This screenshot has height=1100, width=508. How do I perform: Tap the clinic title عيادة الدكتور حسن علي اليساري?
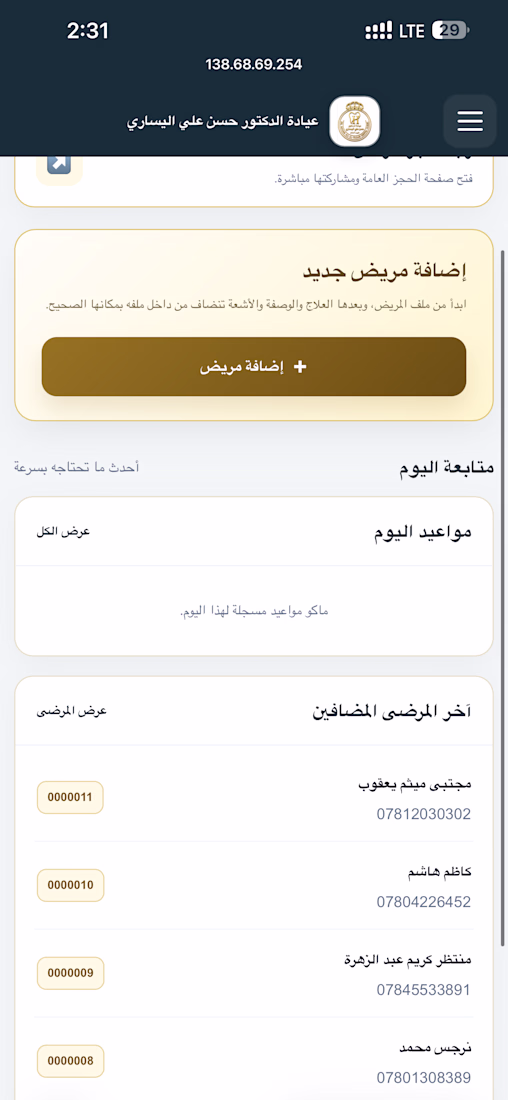(x=222, y=121)
